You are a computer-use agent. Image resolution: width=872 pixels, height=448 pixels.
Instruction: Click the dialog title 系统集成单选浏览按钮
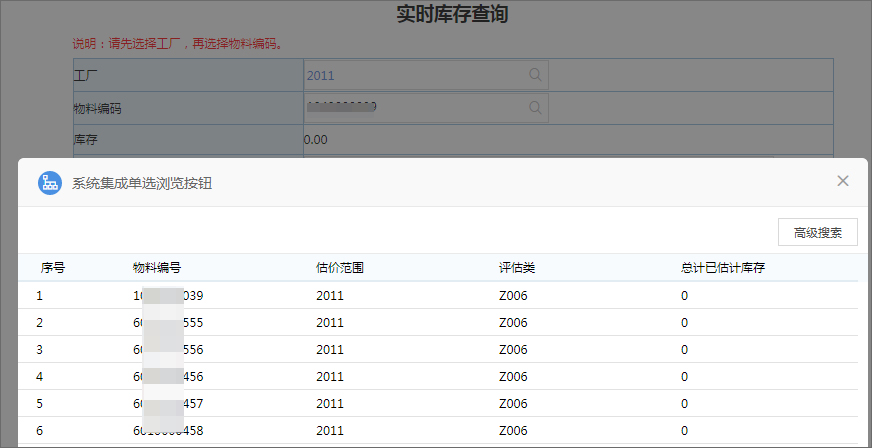pyautogui.click(x=142, y=183)
